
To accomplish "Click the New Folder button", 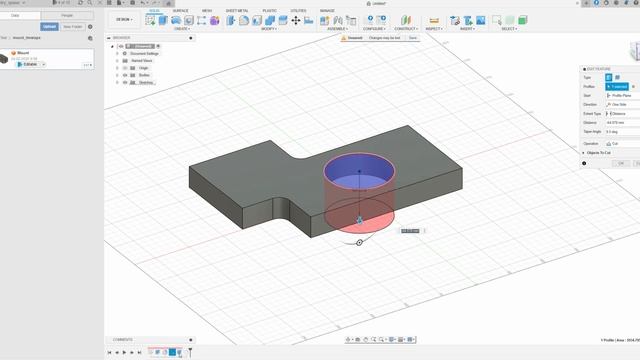I will [73, 27].
